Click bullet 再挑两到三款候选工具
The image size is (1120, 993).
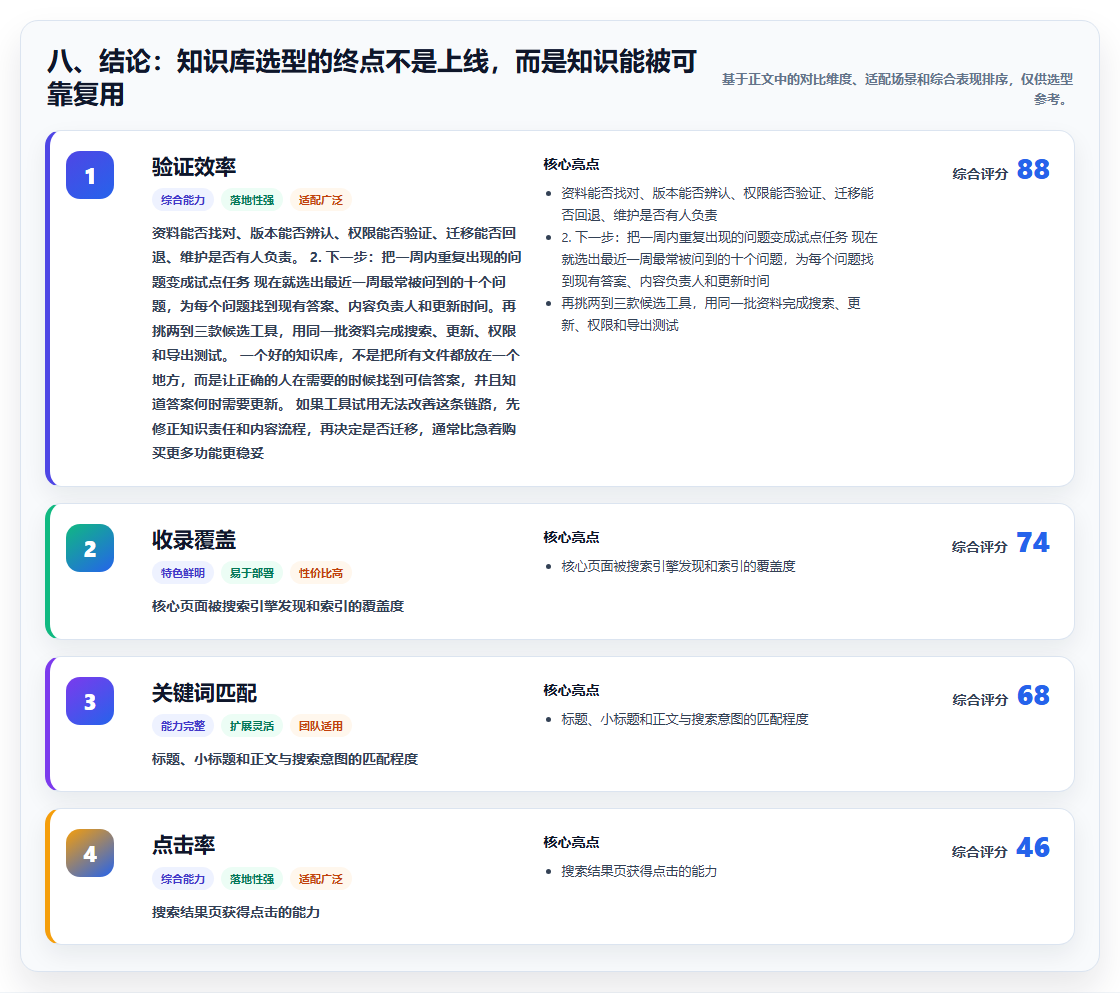[x=711, y=314]
